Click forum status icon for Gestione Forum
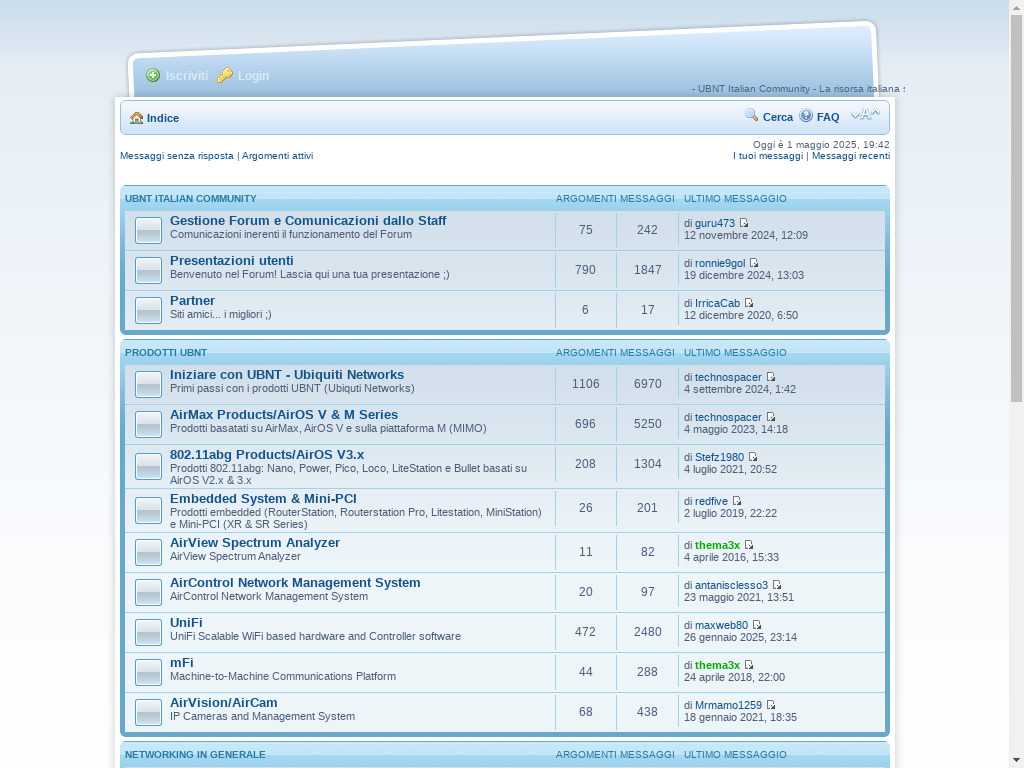 148,230
